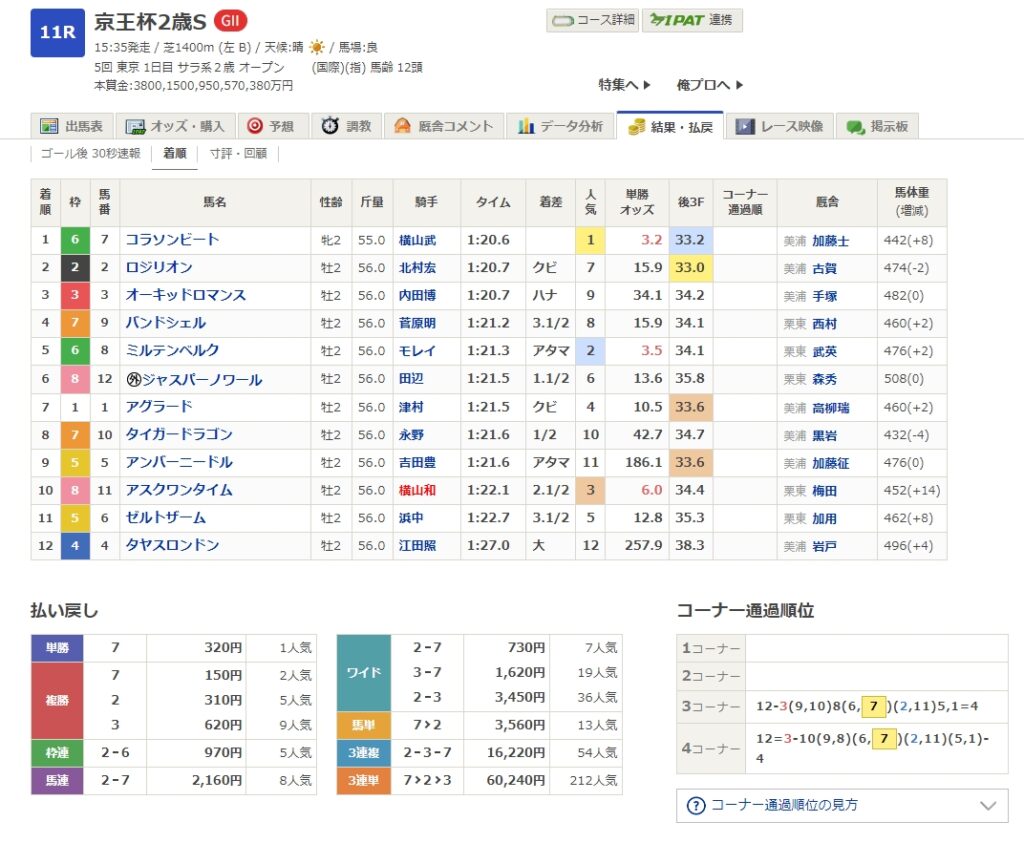The height and width of the screenshot is (843, 1024).
Task: Click the 出馬表 tab icon
Action: point(49,126)
